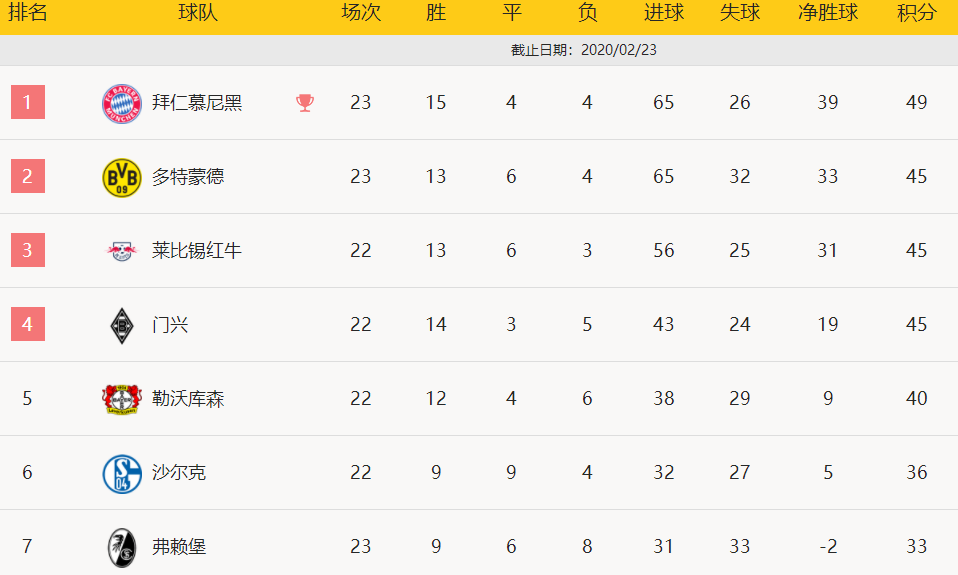Screen dimensions: 958x575
Task: Click the RB Leipzig red bull logo
Action: 122,251
